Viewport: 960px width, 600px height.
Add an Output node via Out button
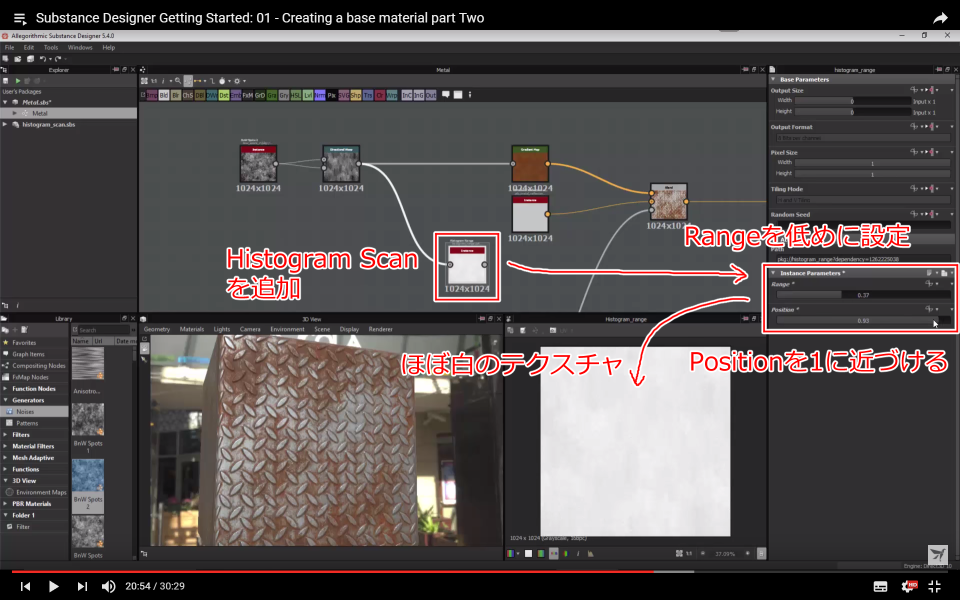(x=431, y=96)
